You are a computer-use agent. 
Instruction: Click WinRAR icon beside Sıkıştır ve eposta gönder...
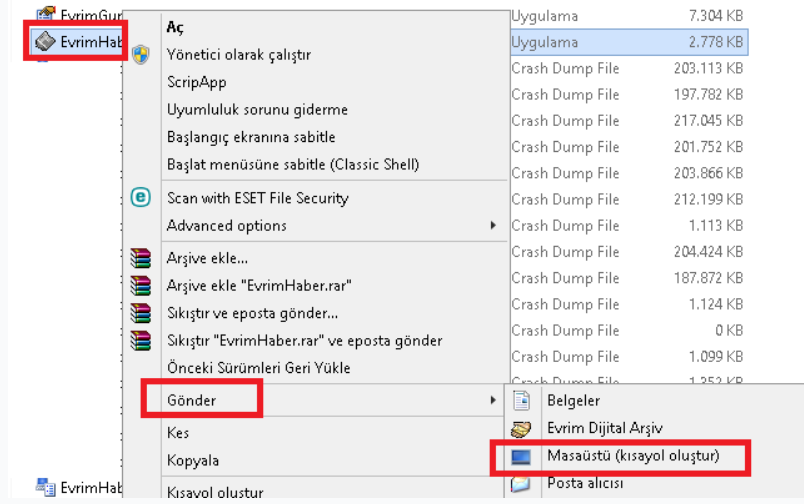tap(140, 313)
